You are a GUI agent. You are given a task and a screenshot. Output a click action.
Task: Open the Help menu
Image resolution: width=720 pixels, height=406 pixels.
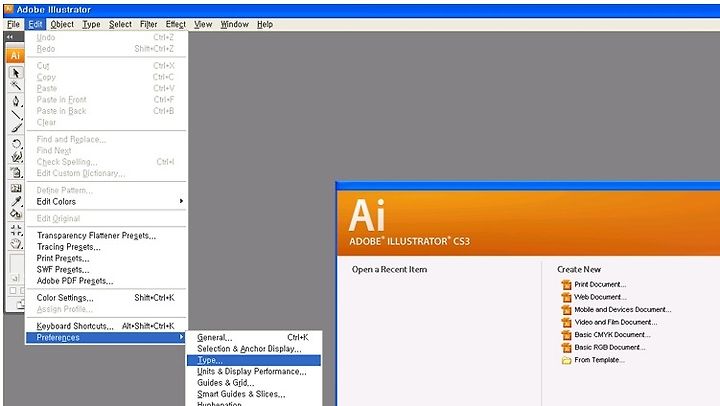coord(265,24)
